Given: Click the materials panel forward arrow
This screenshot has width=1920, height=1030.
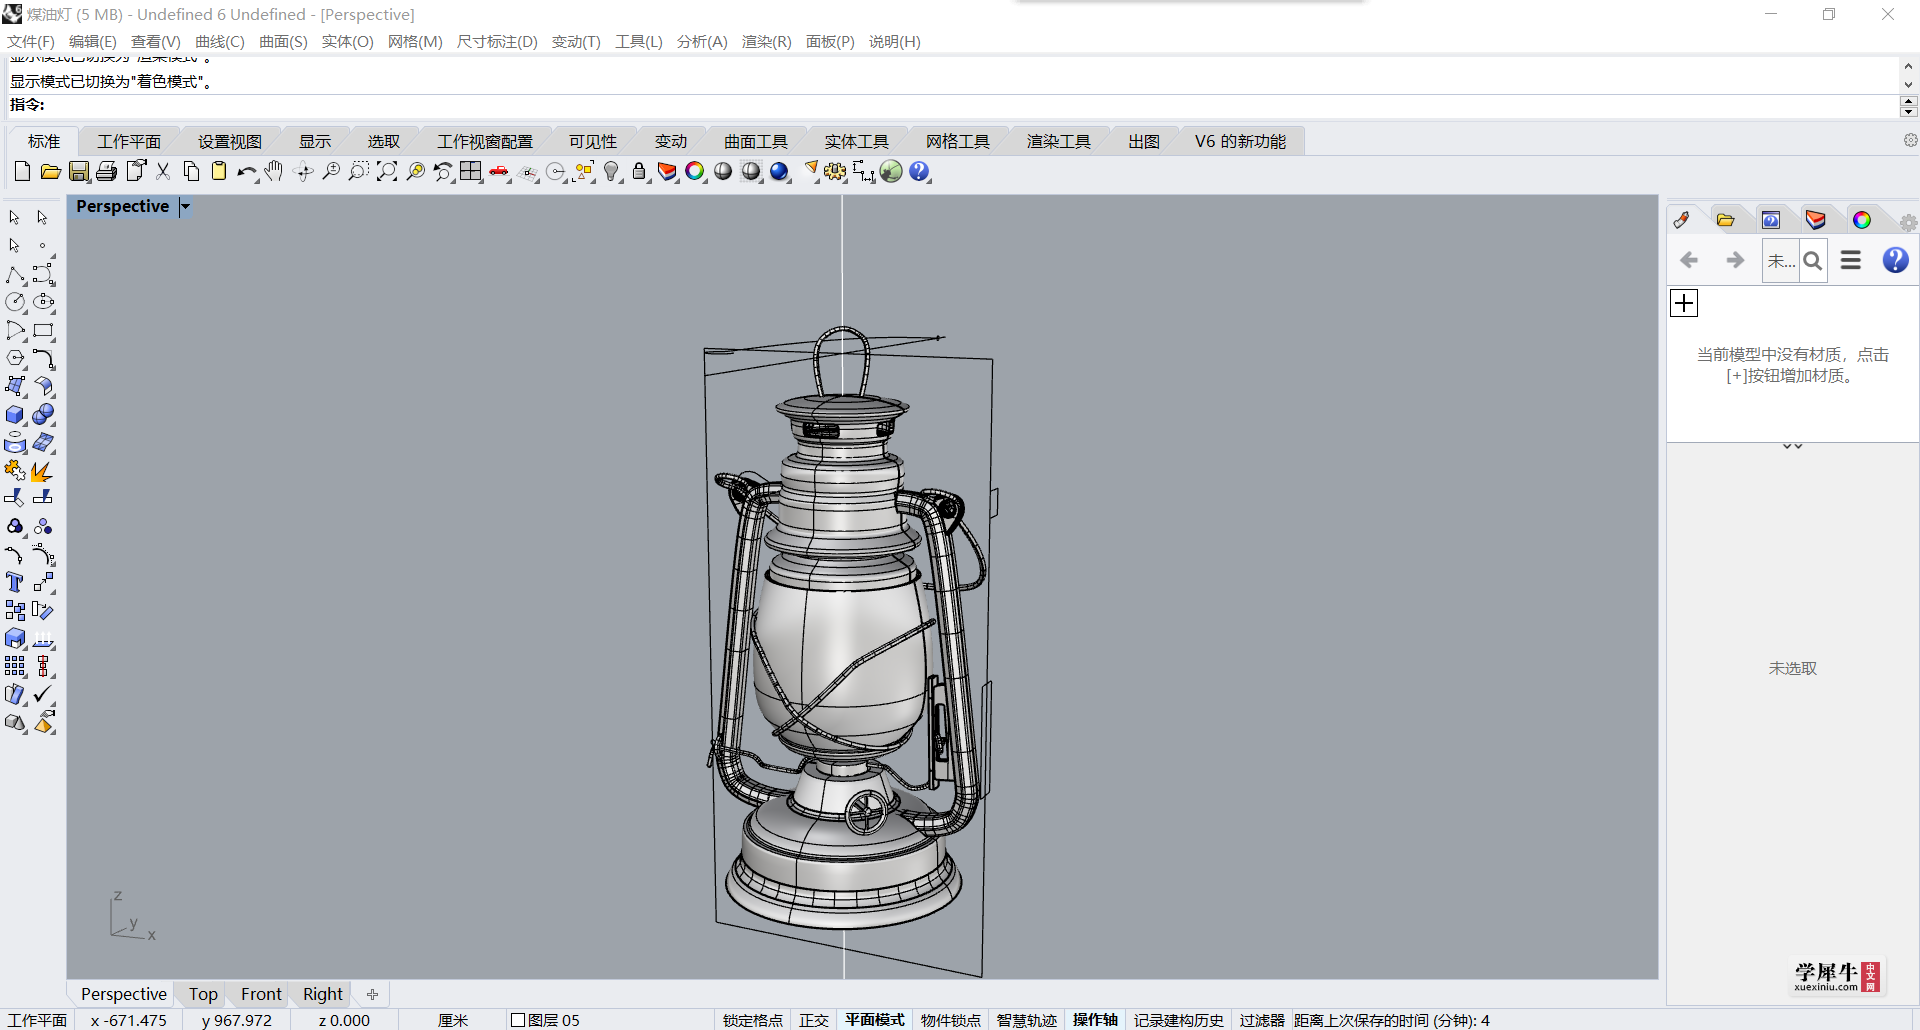Looking at the screenshot, I should tap(1735, 260).
